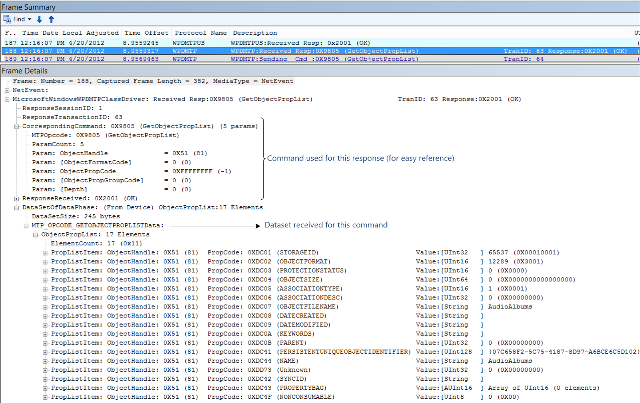Select the ResponseTransactionID: 63 line
The height and width of the screenshot is (403, 640).
(72, 117)
